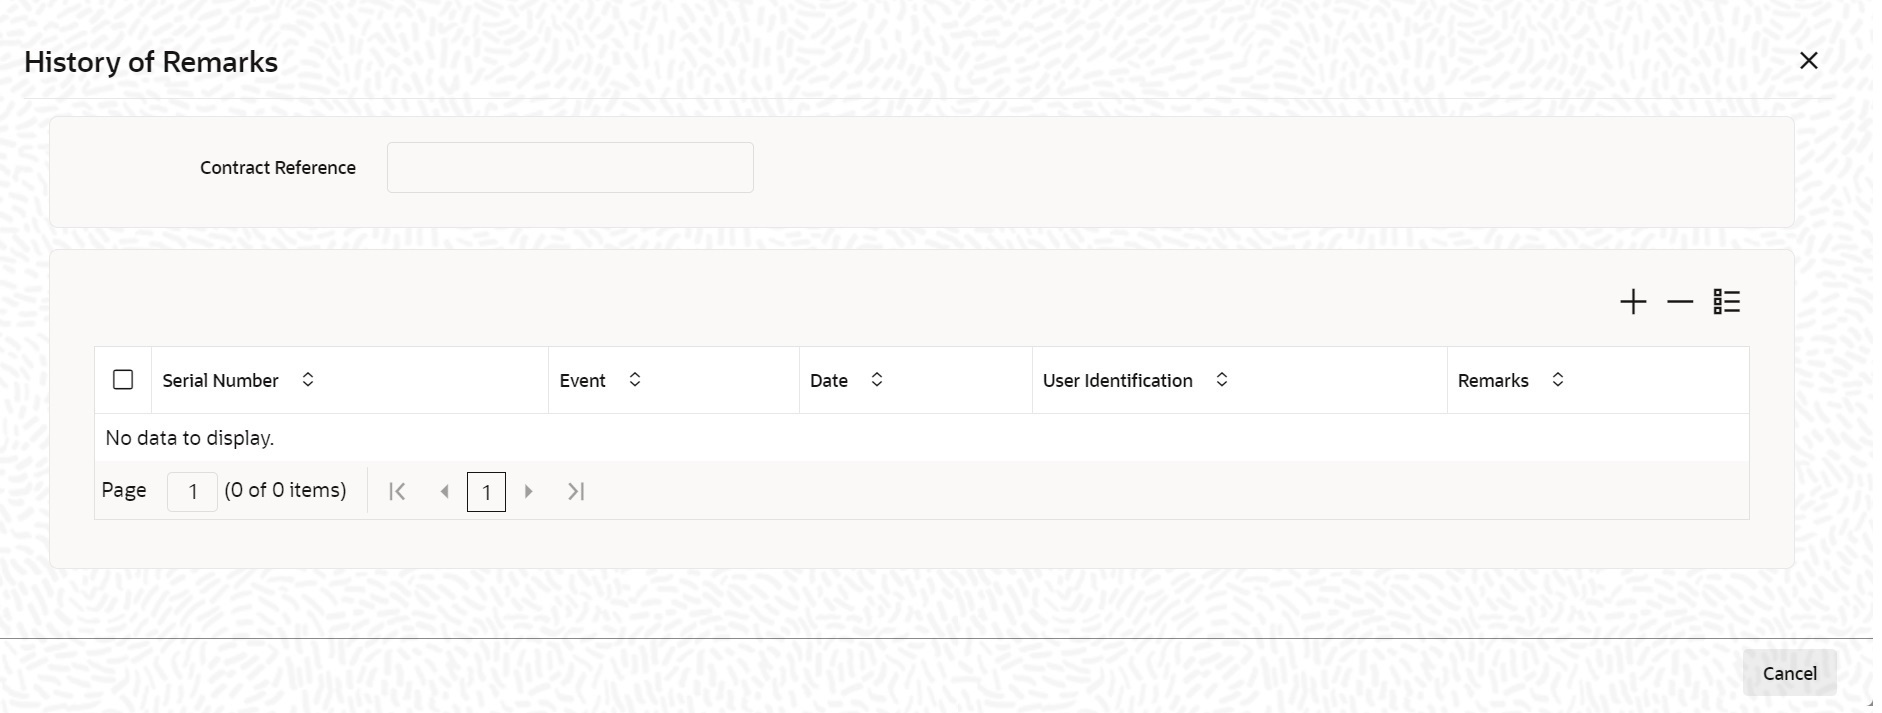Viewport: 1882px width, 713px height.
Task: Open single record view list icon
Action: click(x=1727, y=302)
